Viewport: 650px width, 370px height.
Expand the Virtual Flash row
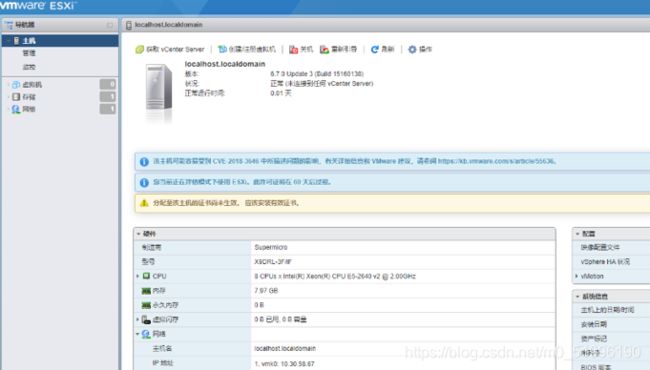(138, 319)
